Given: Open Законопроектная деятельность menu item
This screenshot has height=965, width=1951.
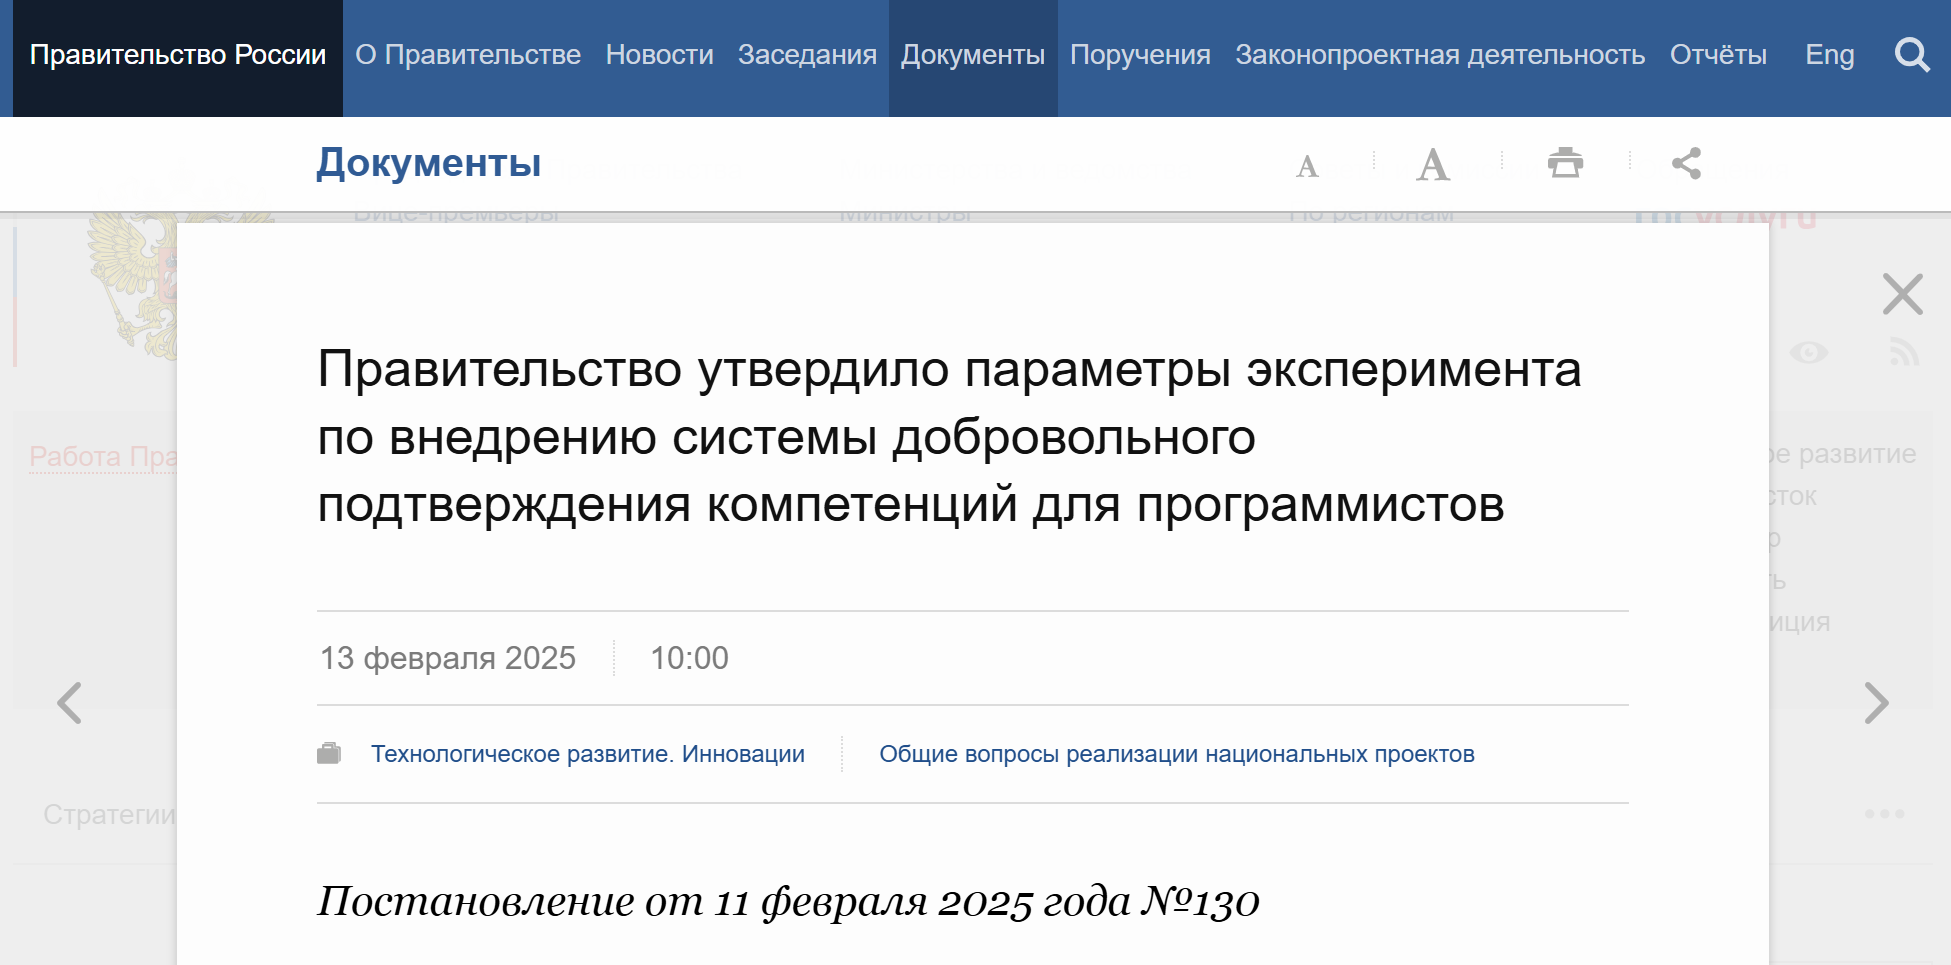Looking at the screenshot, I should [x=1440, y=55].
